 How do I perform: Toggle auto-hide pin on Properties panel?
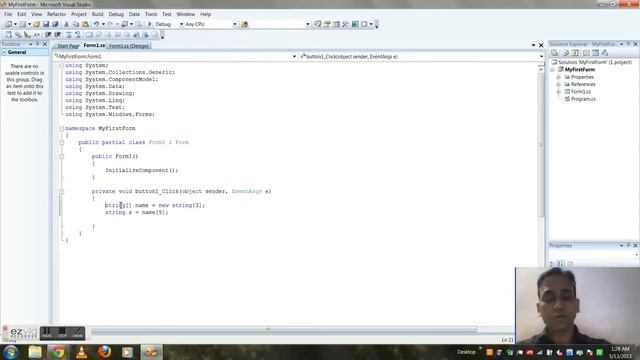pos(628,245)
